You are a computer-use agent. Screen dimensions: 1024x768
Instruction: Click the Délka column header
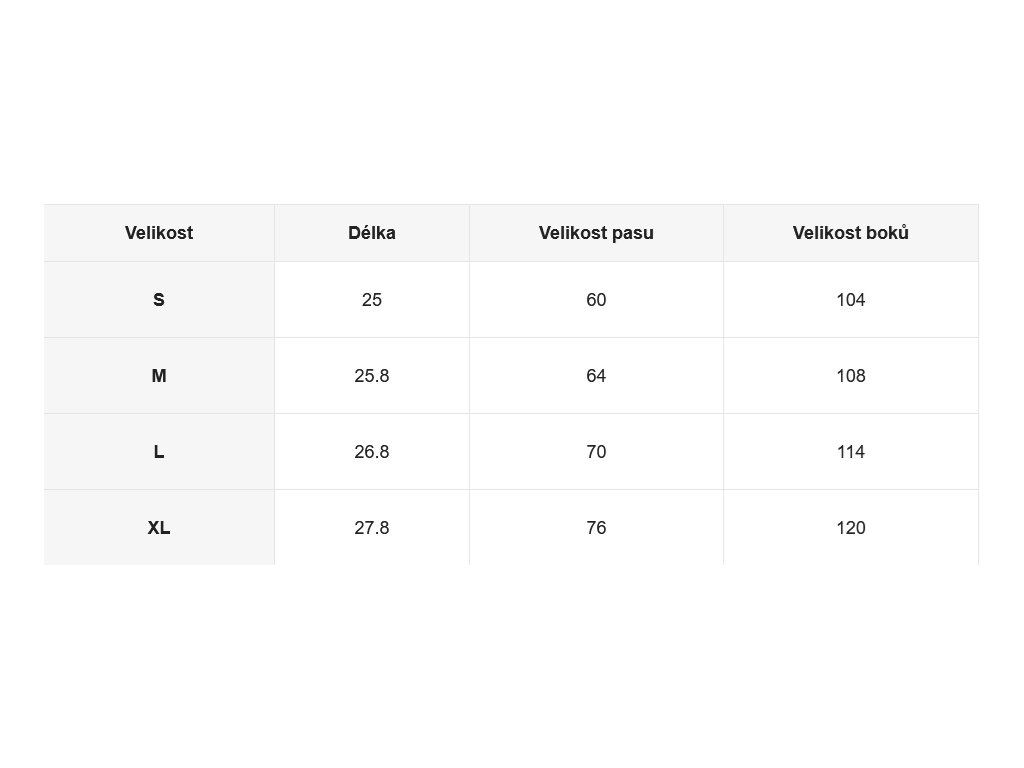372,233
